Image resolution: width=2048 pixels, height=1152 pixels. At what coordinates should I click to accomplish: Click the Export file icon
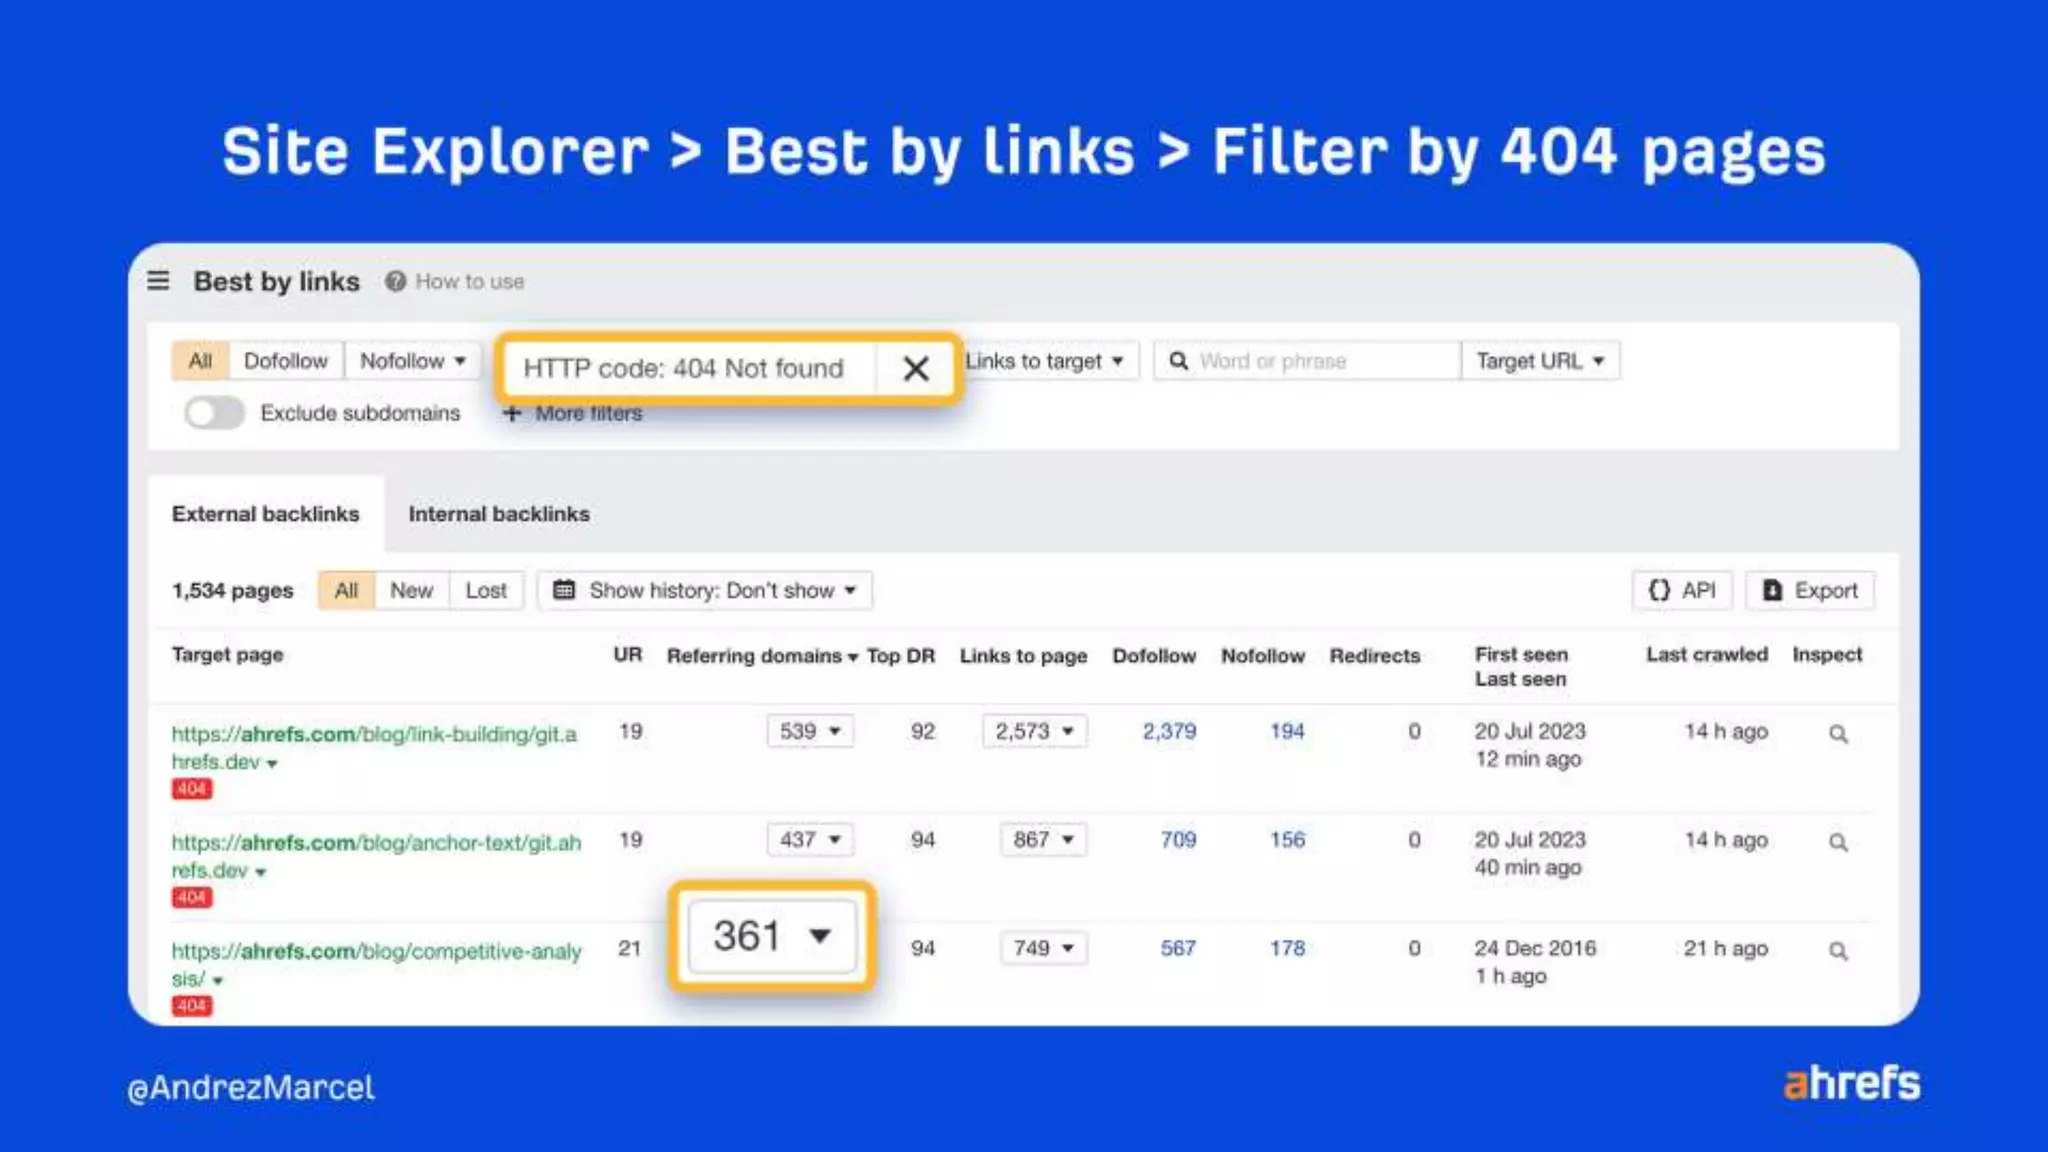pos(1772,590)
